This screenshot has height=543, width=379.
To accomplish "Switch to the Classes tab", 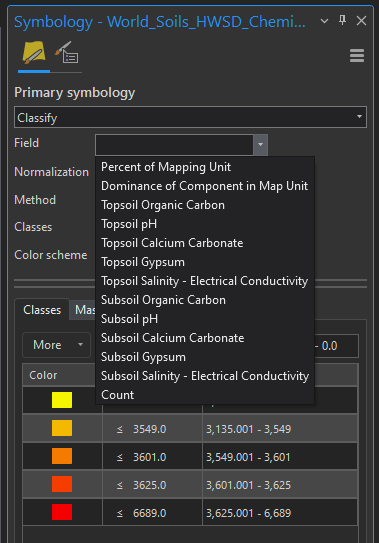I will (42, 310).
